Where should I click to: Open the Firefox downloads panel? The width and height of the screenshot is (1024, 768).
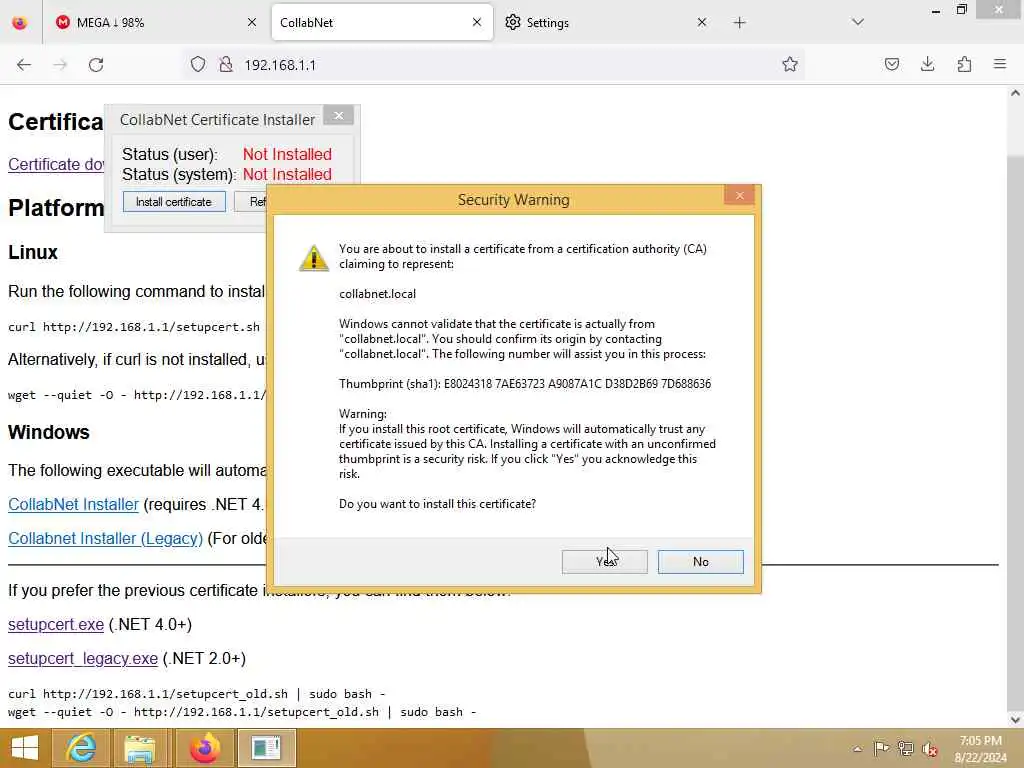coord(928,65)
